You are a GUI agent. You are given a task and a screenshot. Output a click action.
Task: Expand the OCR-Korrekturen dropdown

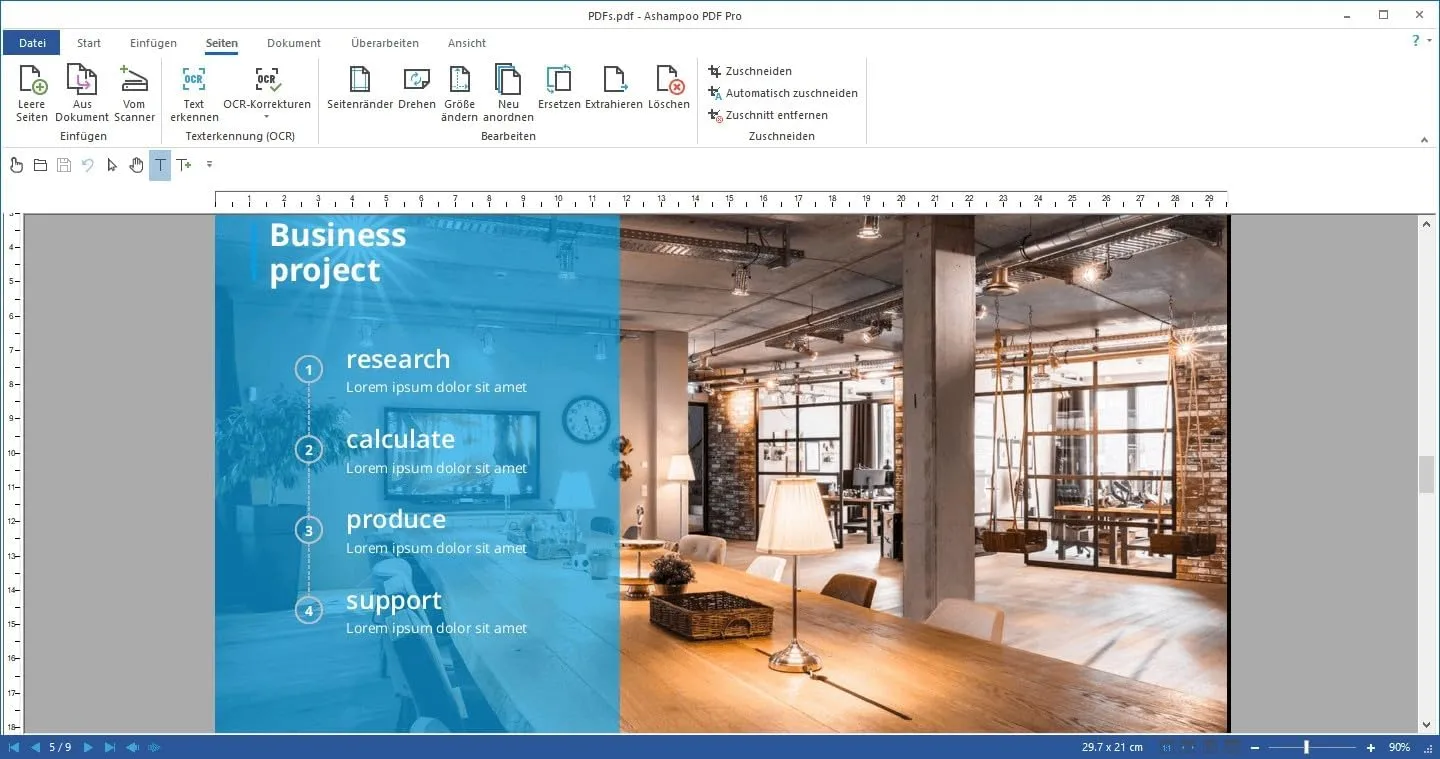(x=267, y=117)
